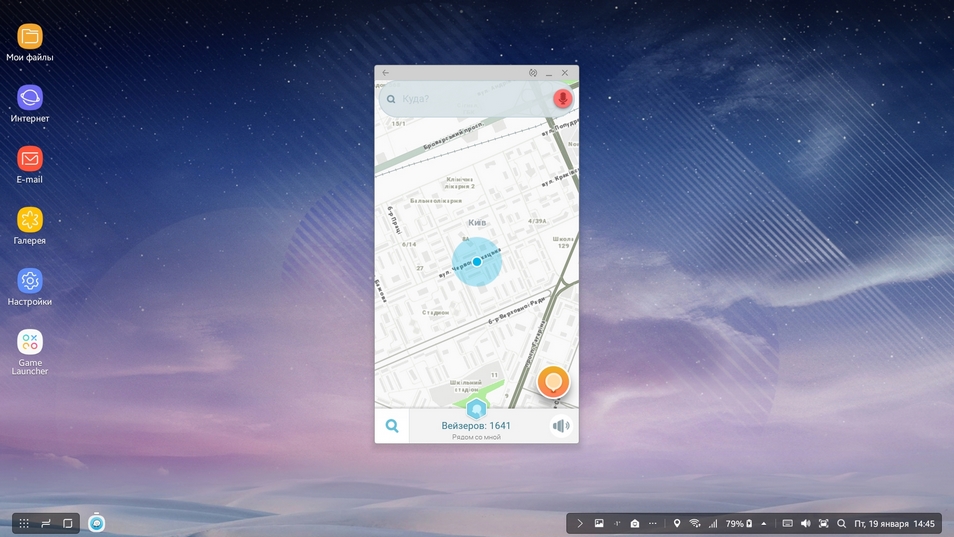Open the orange report button on the map
The width and height of the screenshot is (954, 537).
click(x=553, y=382)
